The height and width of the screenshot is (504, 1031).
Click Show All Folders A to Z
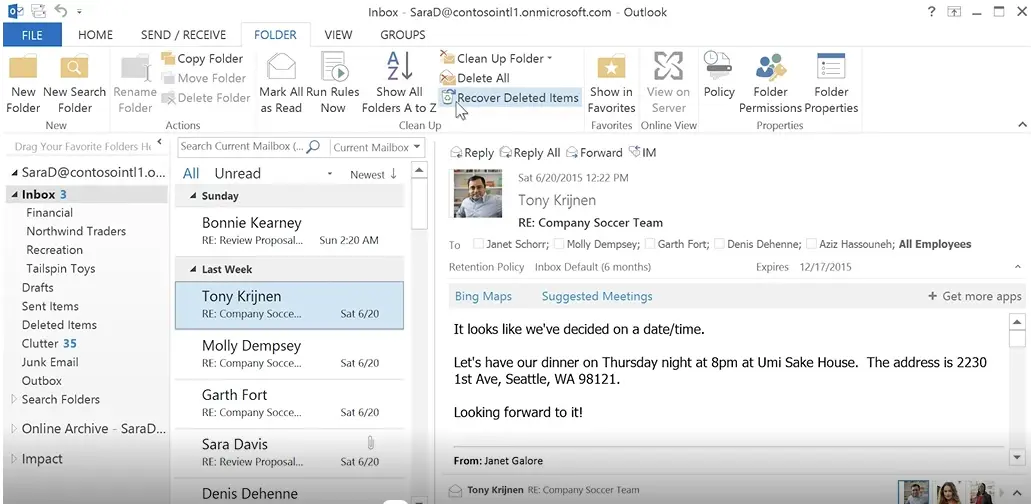pyautogui.click(x=399, y=70)
